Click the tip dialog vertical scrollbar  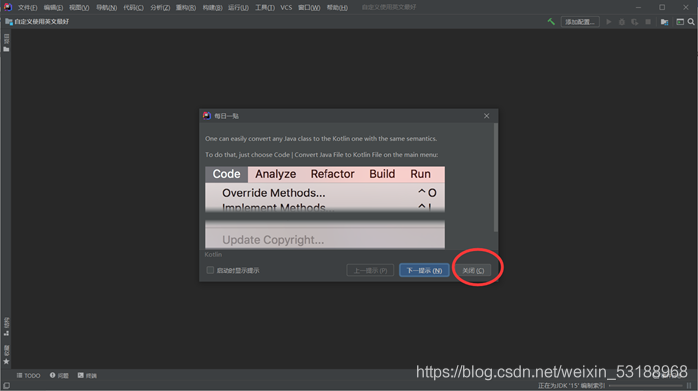[495, 177]
